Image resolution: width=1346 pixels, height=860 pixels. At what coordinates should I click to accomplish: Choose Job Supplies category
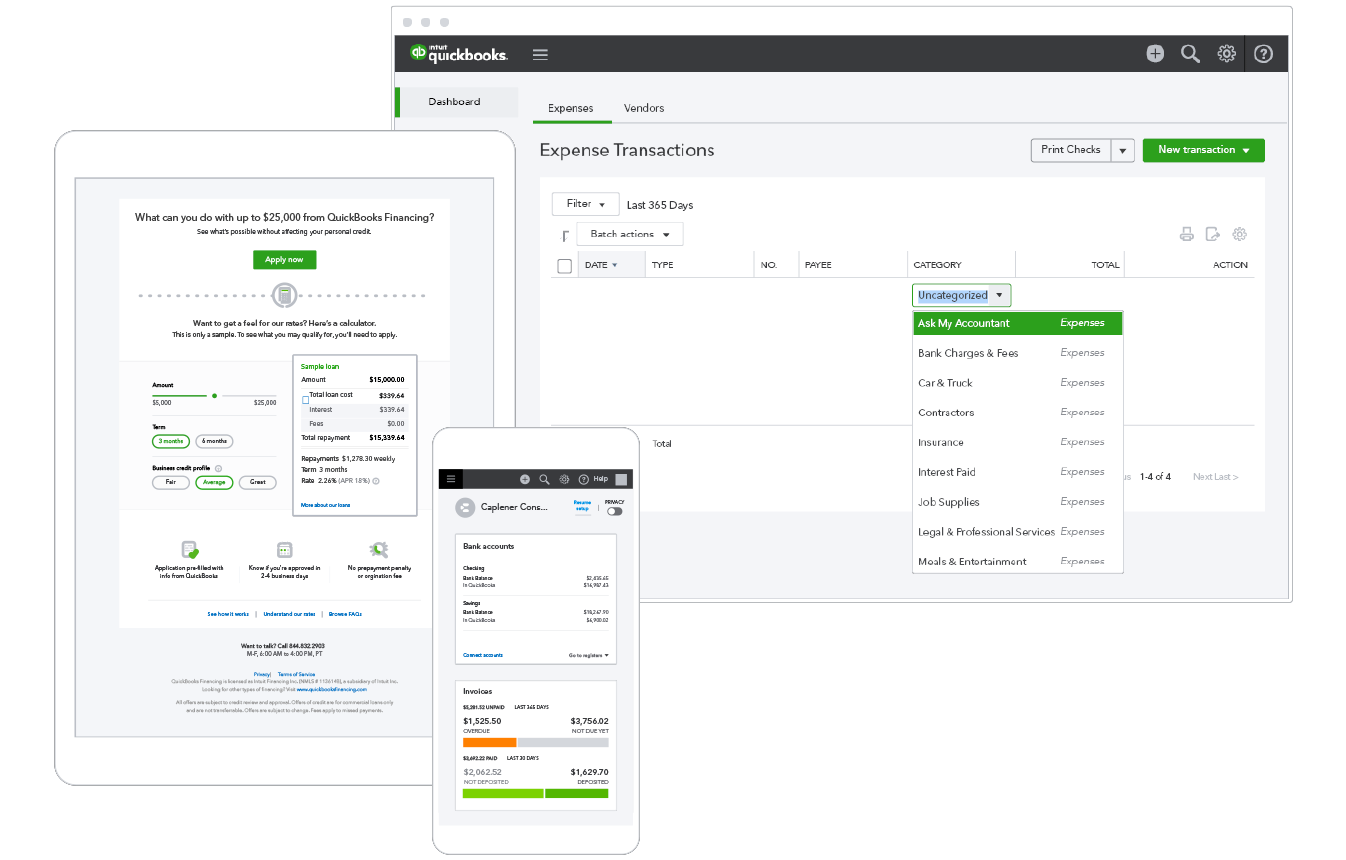tap(1018, 502)
